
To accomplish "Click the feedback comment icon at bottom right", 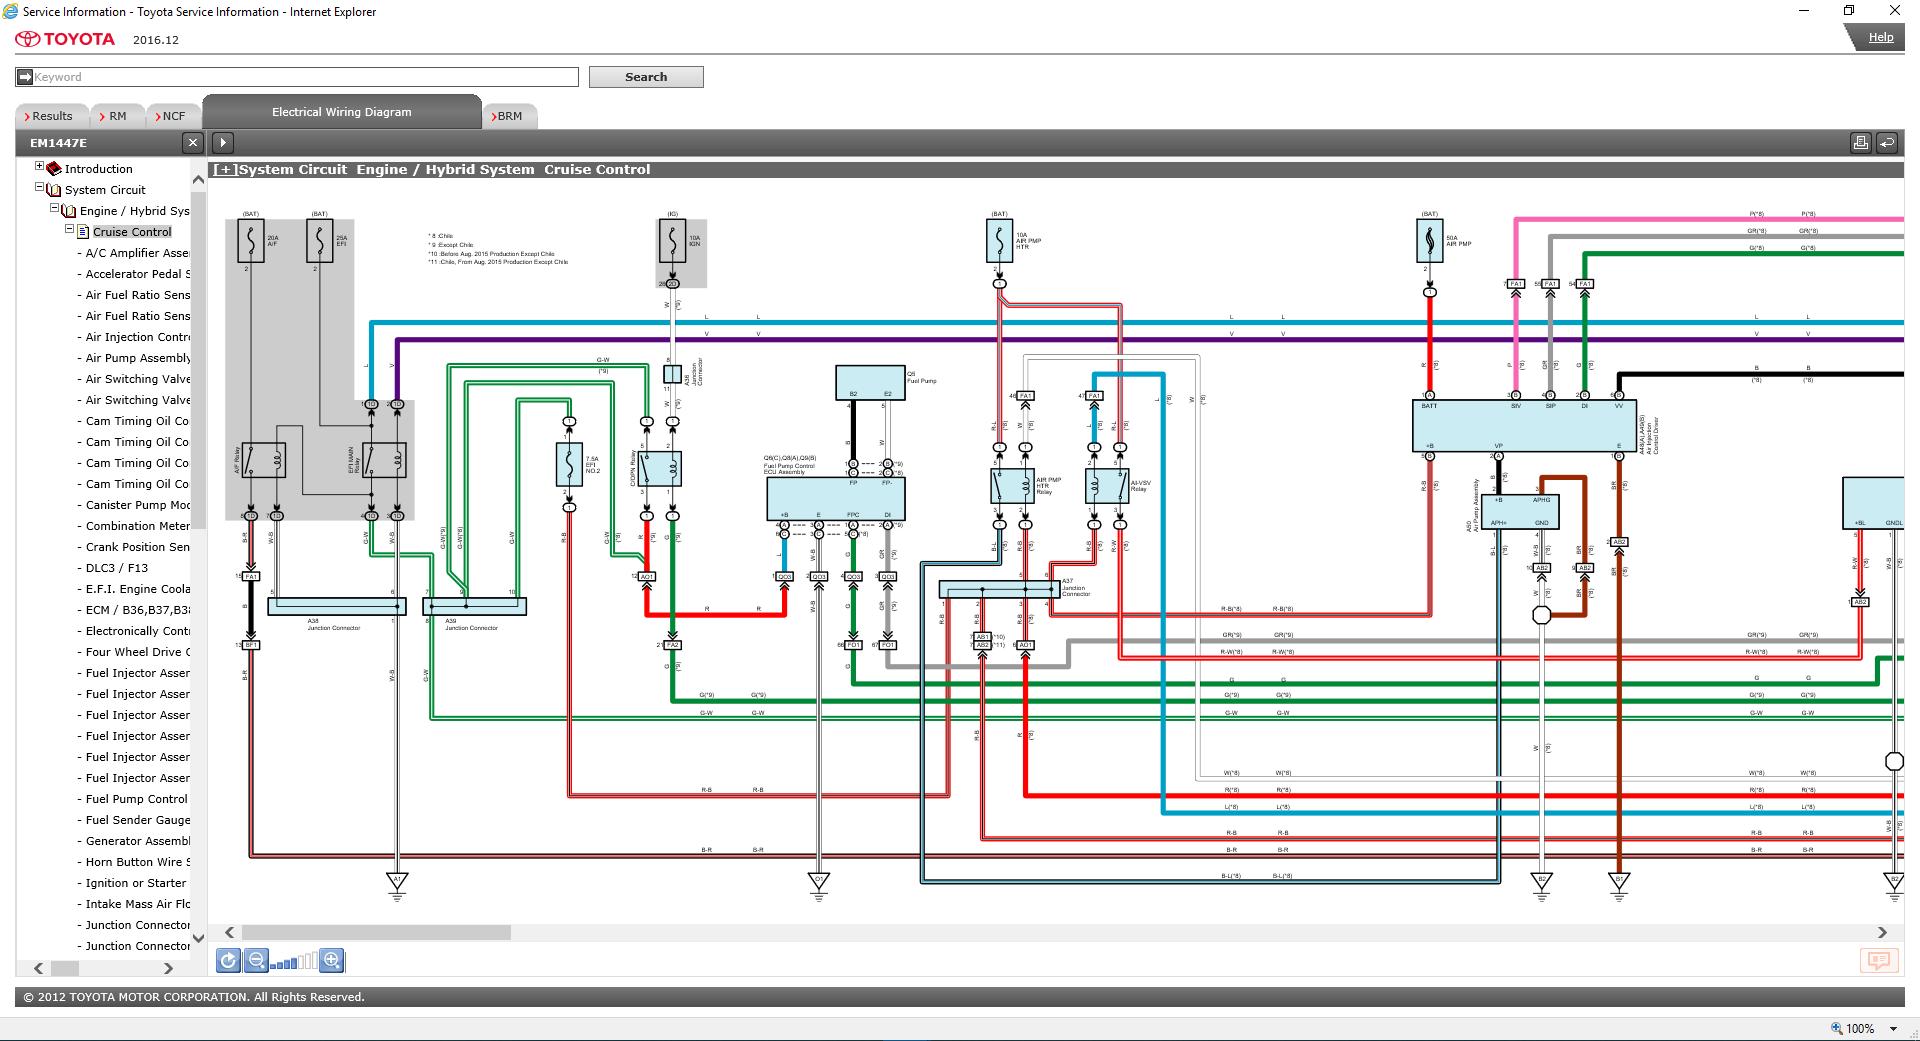I will [x=1878, y=961].
